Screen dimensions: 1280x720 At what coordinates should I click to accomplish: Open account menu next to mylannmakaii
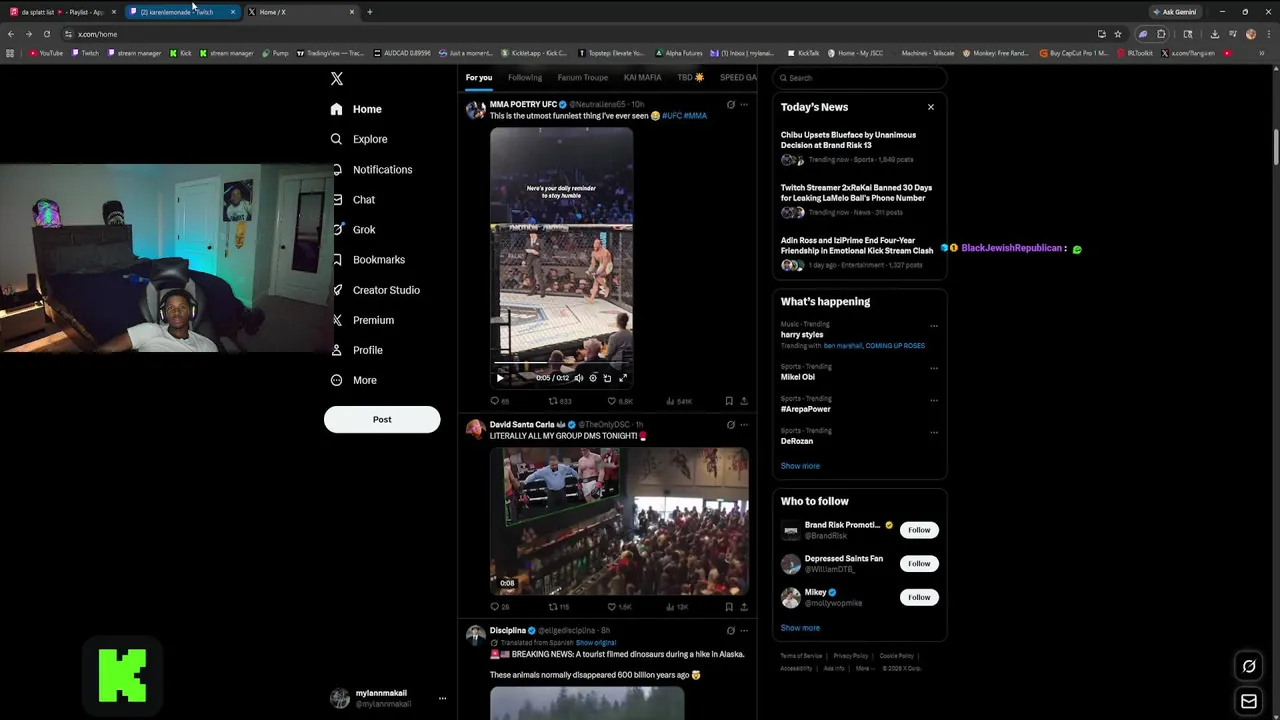pyautogui.click(x=442, y=698)
